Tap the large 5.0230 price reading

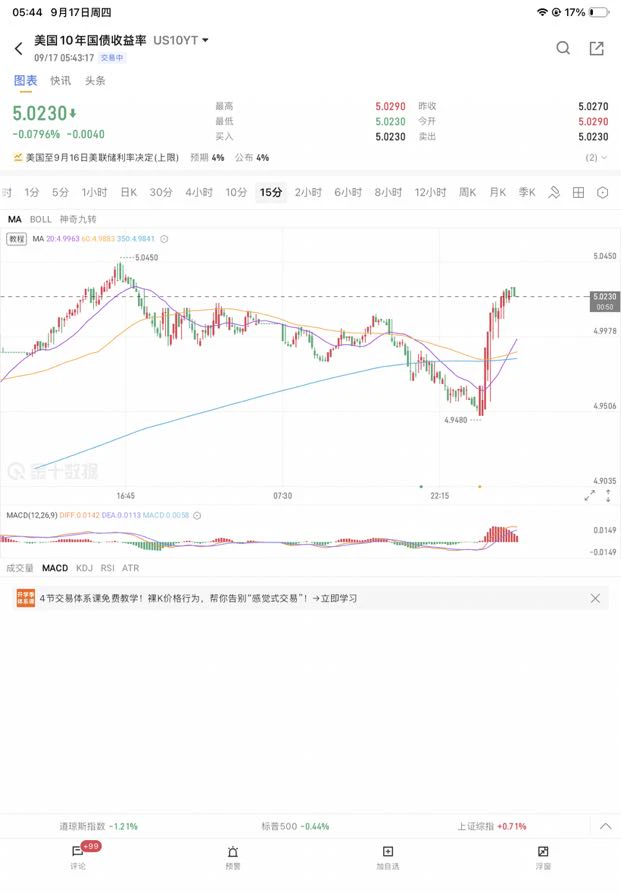click(x=40, y=113)
